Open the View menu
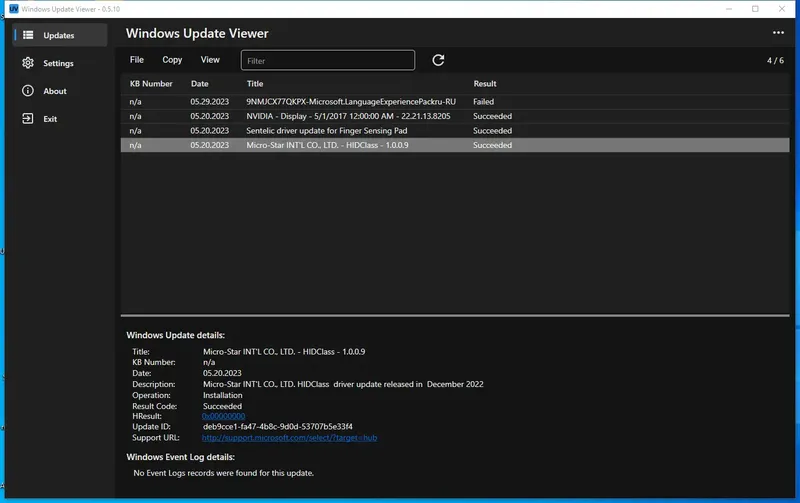 point(210,60)
